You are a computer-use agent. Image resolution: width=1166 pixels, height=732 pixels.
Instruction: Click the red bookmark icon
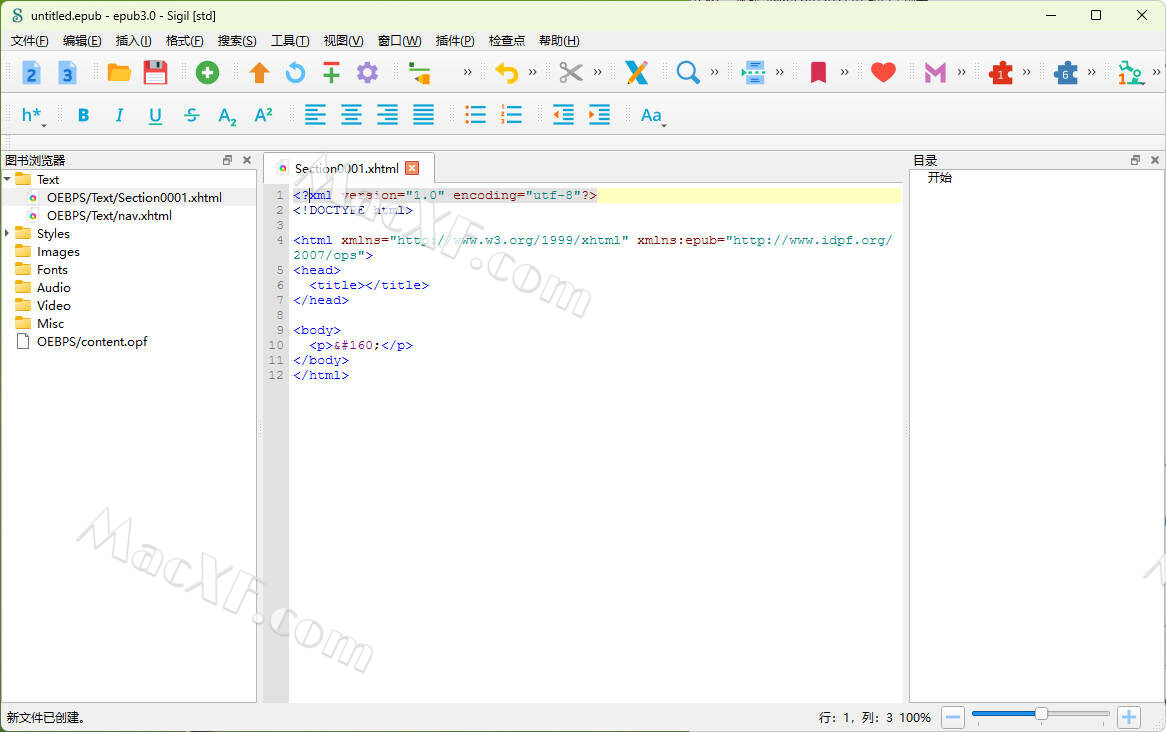(x=818, y=72)
